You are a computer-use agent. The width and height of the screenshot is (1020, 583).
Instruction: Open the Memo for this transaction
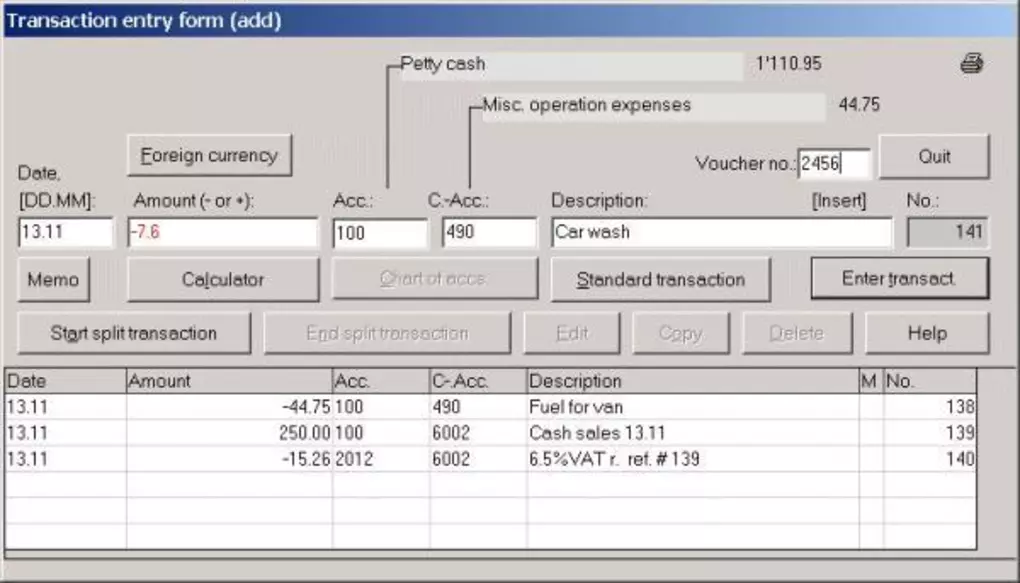(x=53, y=280)
